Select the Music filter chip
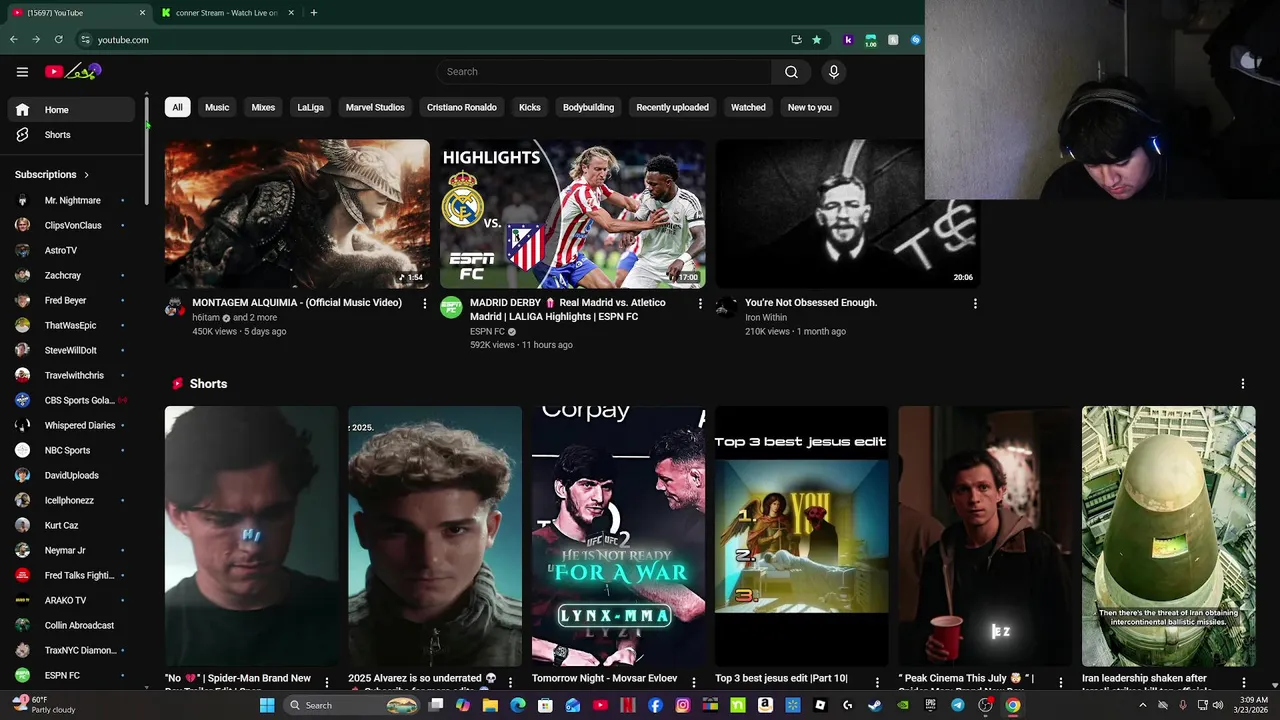 (217, 107)
